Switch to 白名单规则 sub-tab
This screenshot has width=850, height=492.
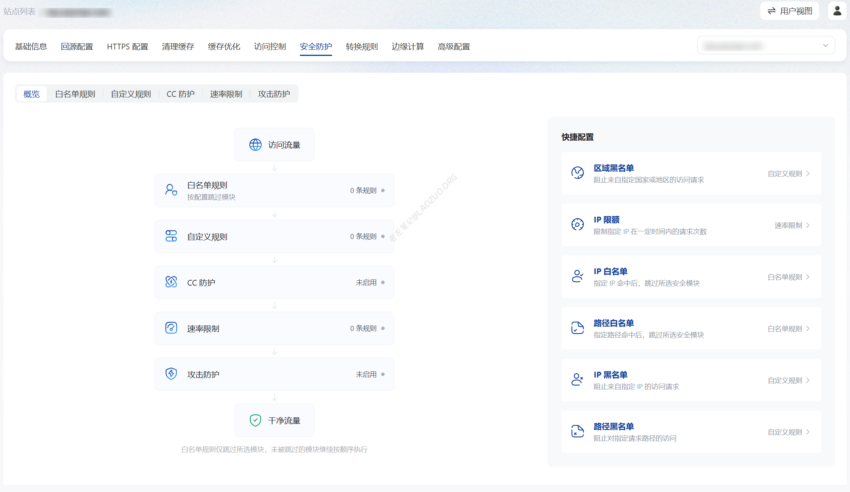pos(75,94)
